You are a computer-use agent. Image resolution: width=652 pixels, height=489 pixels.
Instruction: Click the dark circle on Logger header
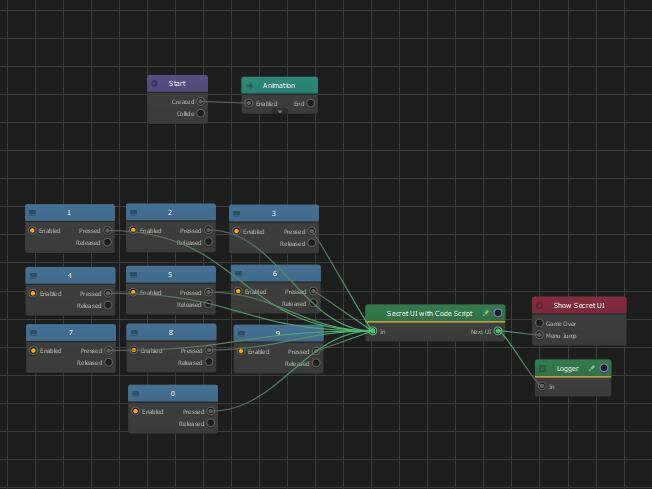[604, 368]
